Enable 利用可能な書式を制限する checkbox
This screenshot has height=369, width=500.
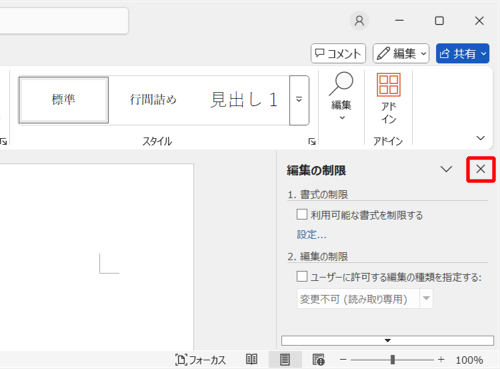point(302,214)
